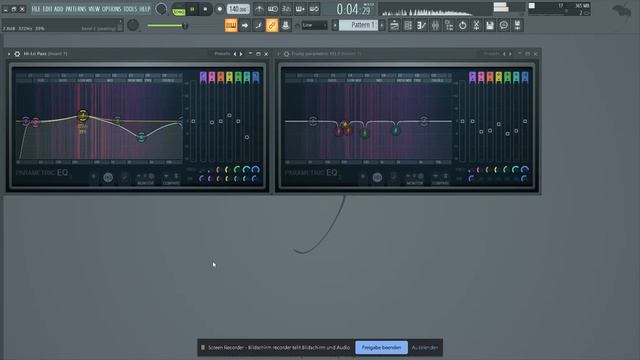The image size is (640, 360).
Task: Click the tempo display showing 140
Action: (238, 9)
